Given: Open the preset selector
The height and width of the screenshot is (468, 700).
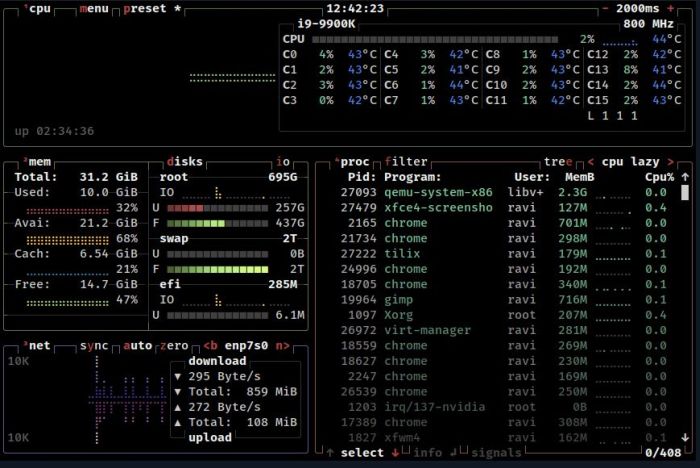Looking at the screenshot, I should pyautogui.click(x=145, y=8).
